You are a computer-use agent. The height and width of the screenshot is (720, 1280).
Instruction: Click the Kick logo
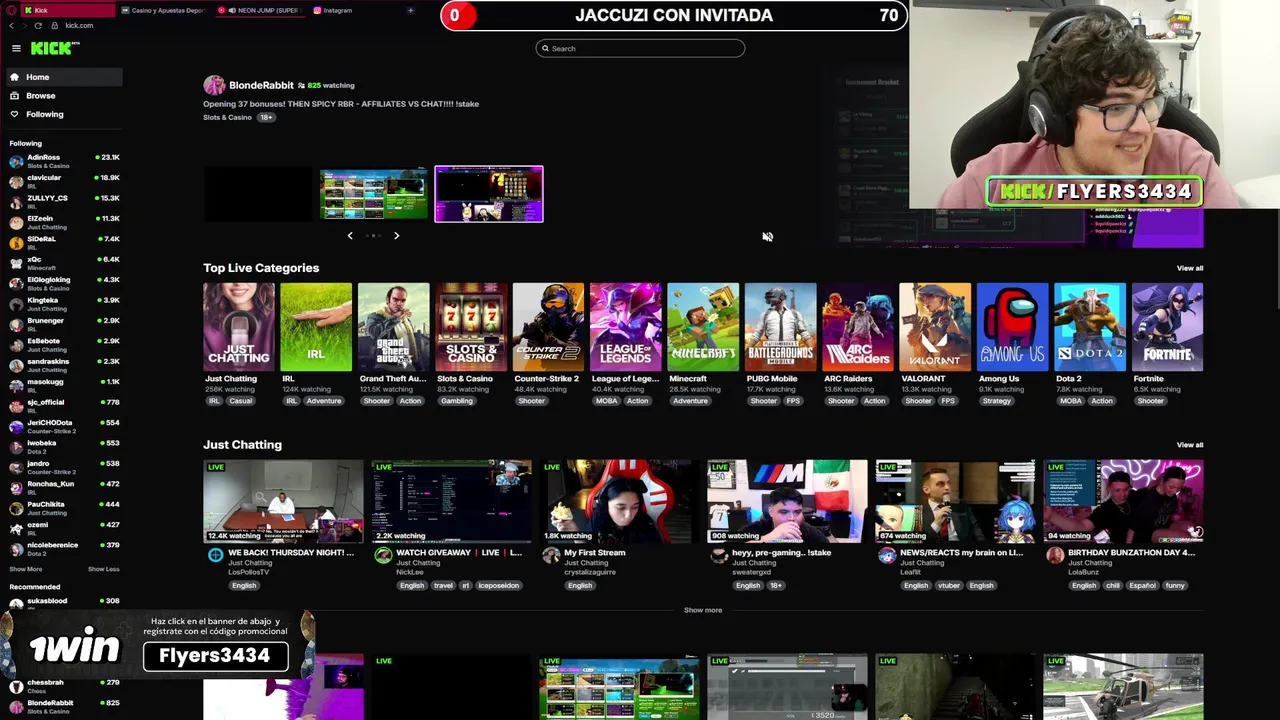click(53, 48)
